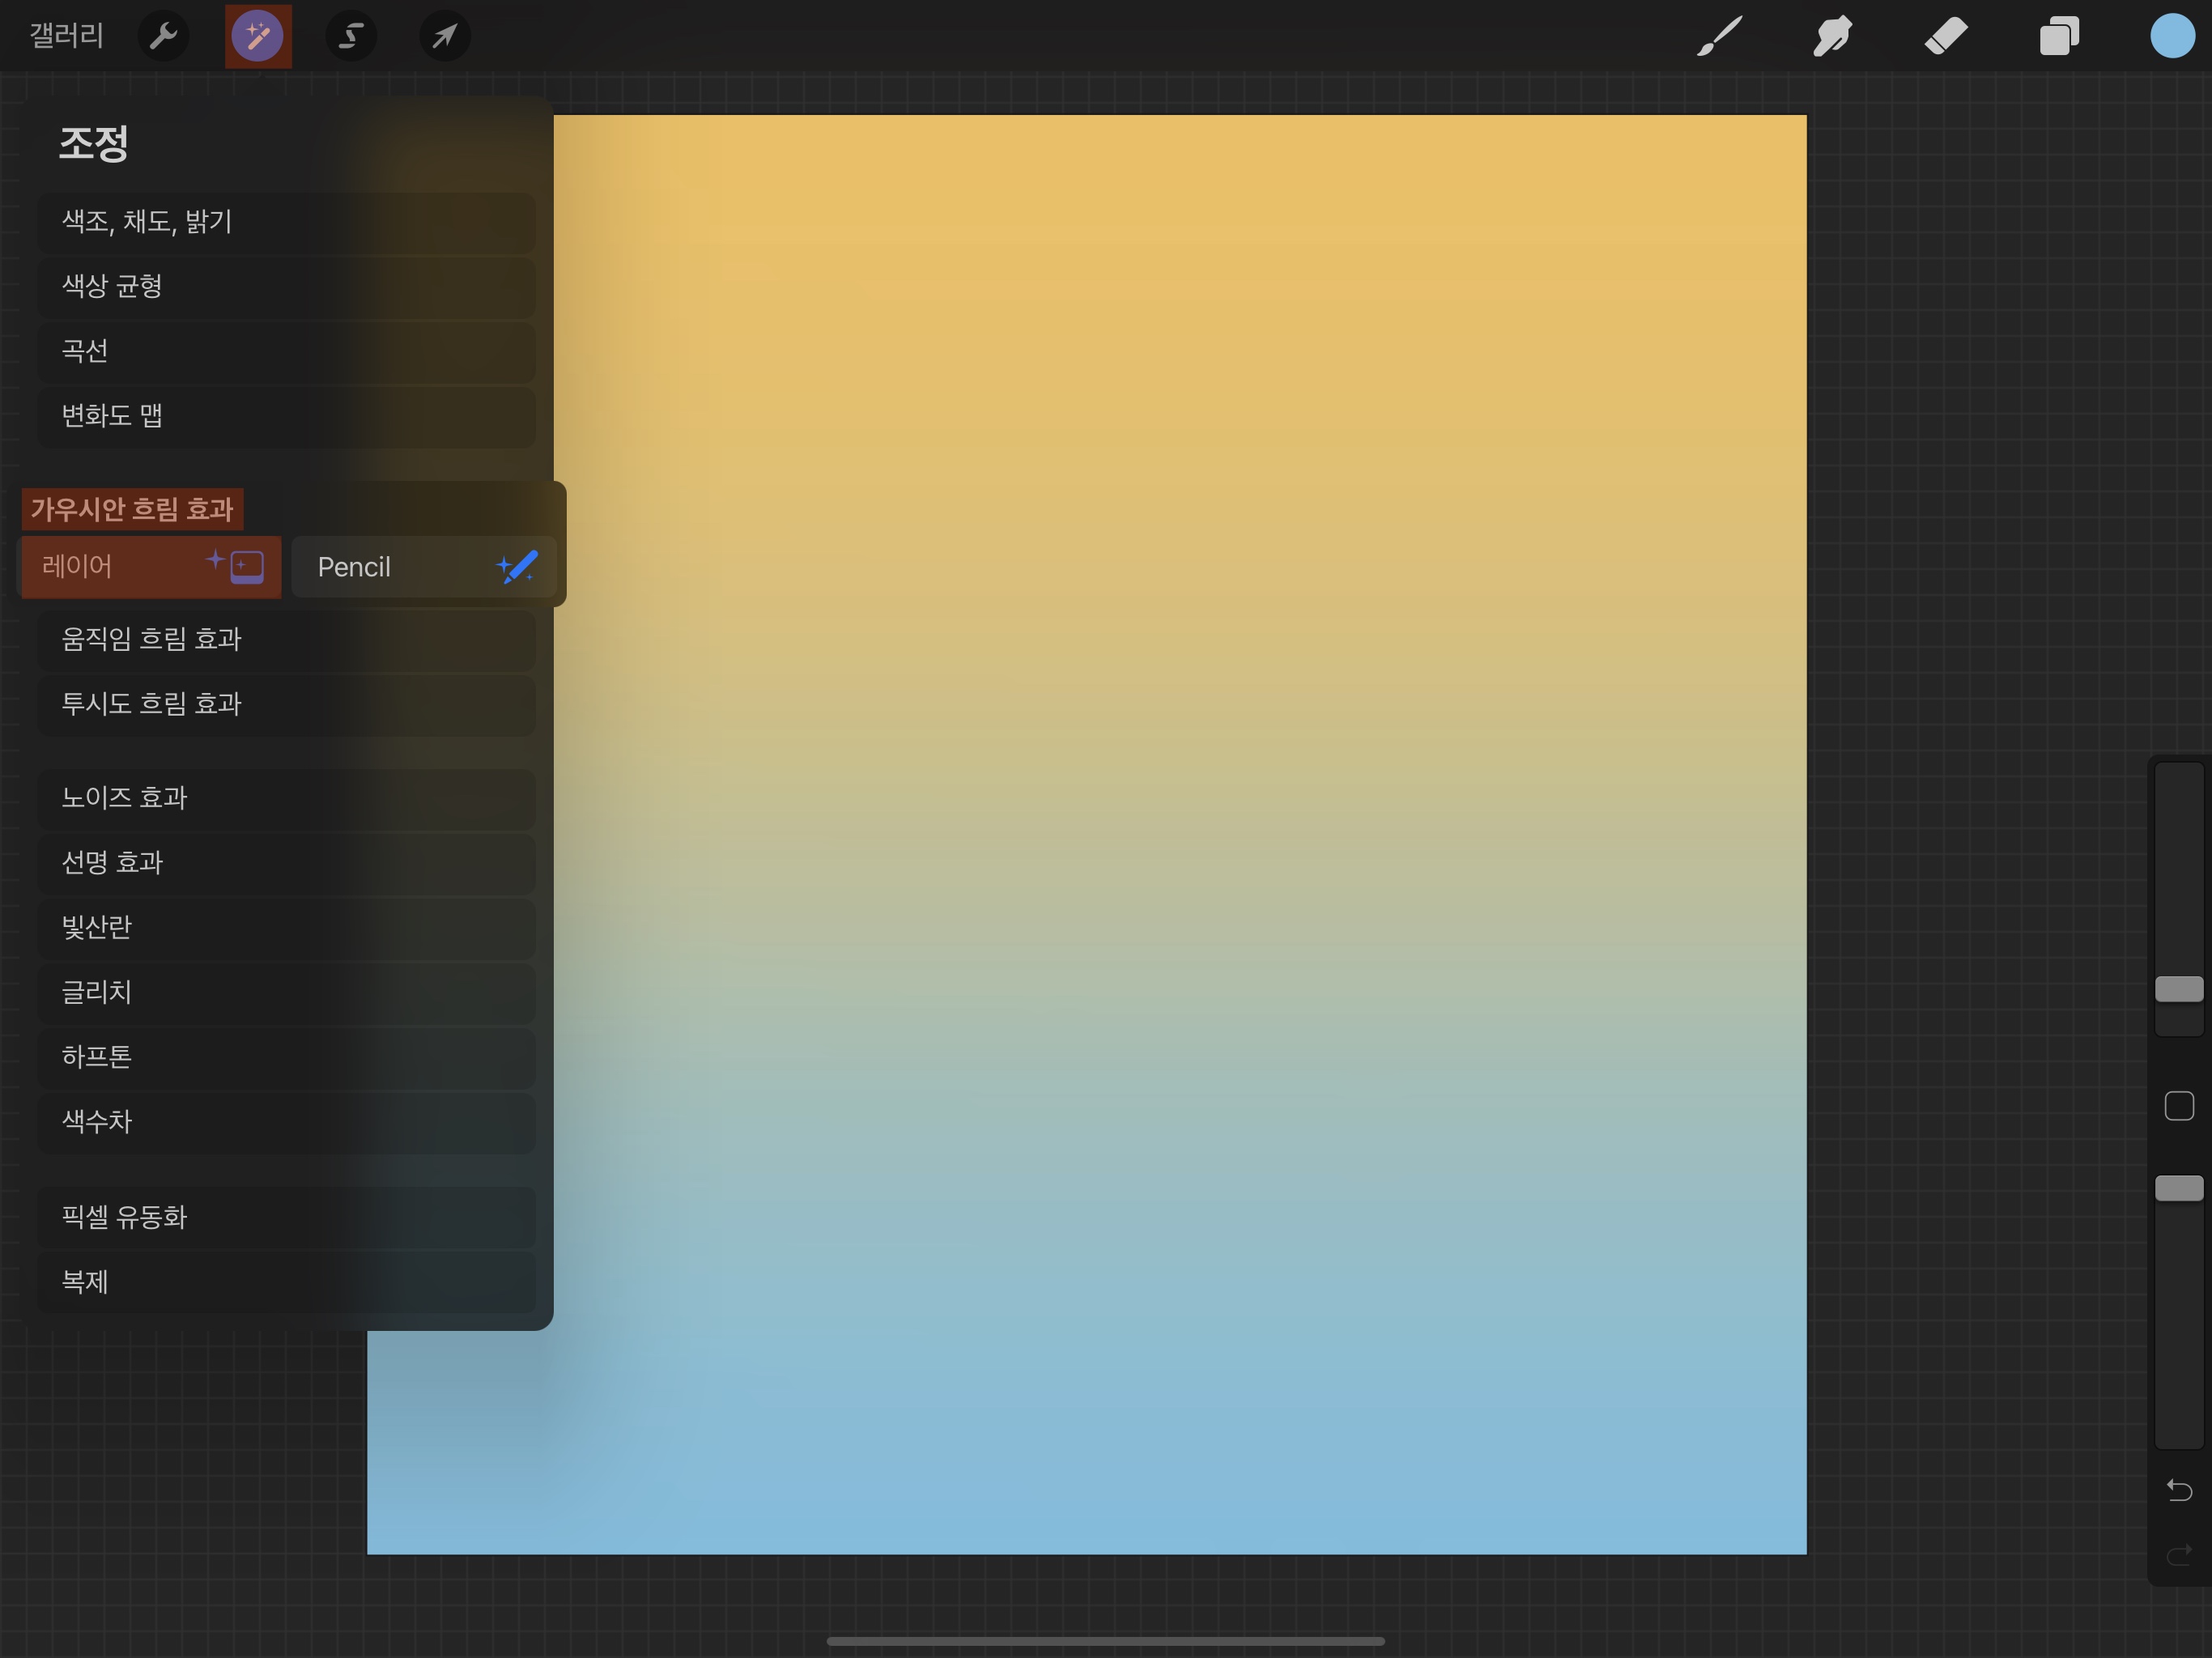Open the 곡선 curves adjustment
This screenshot has width=2212, height=1658.
pos(286,352)
